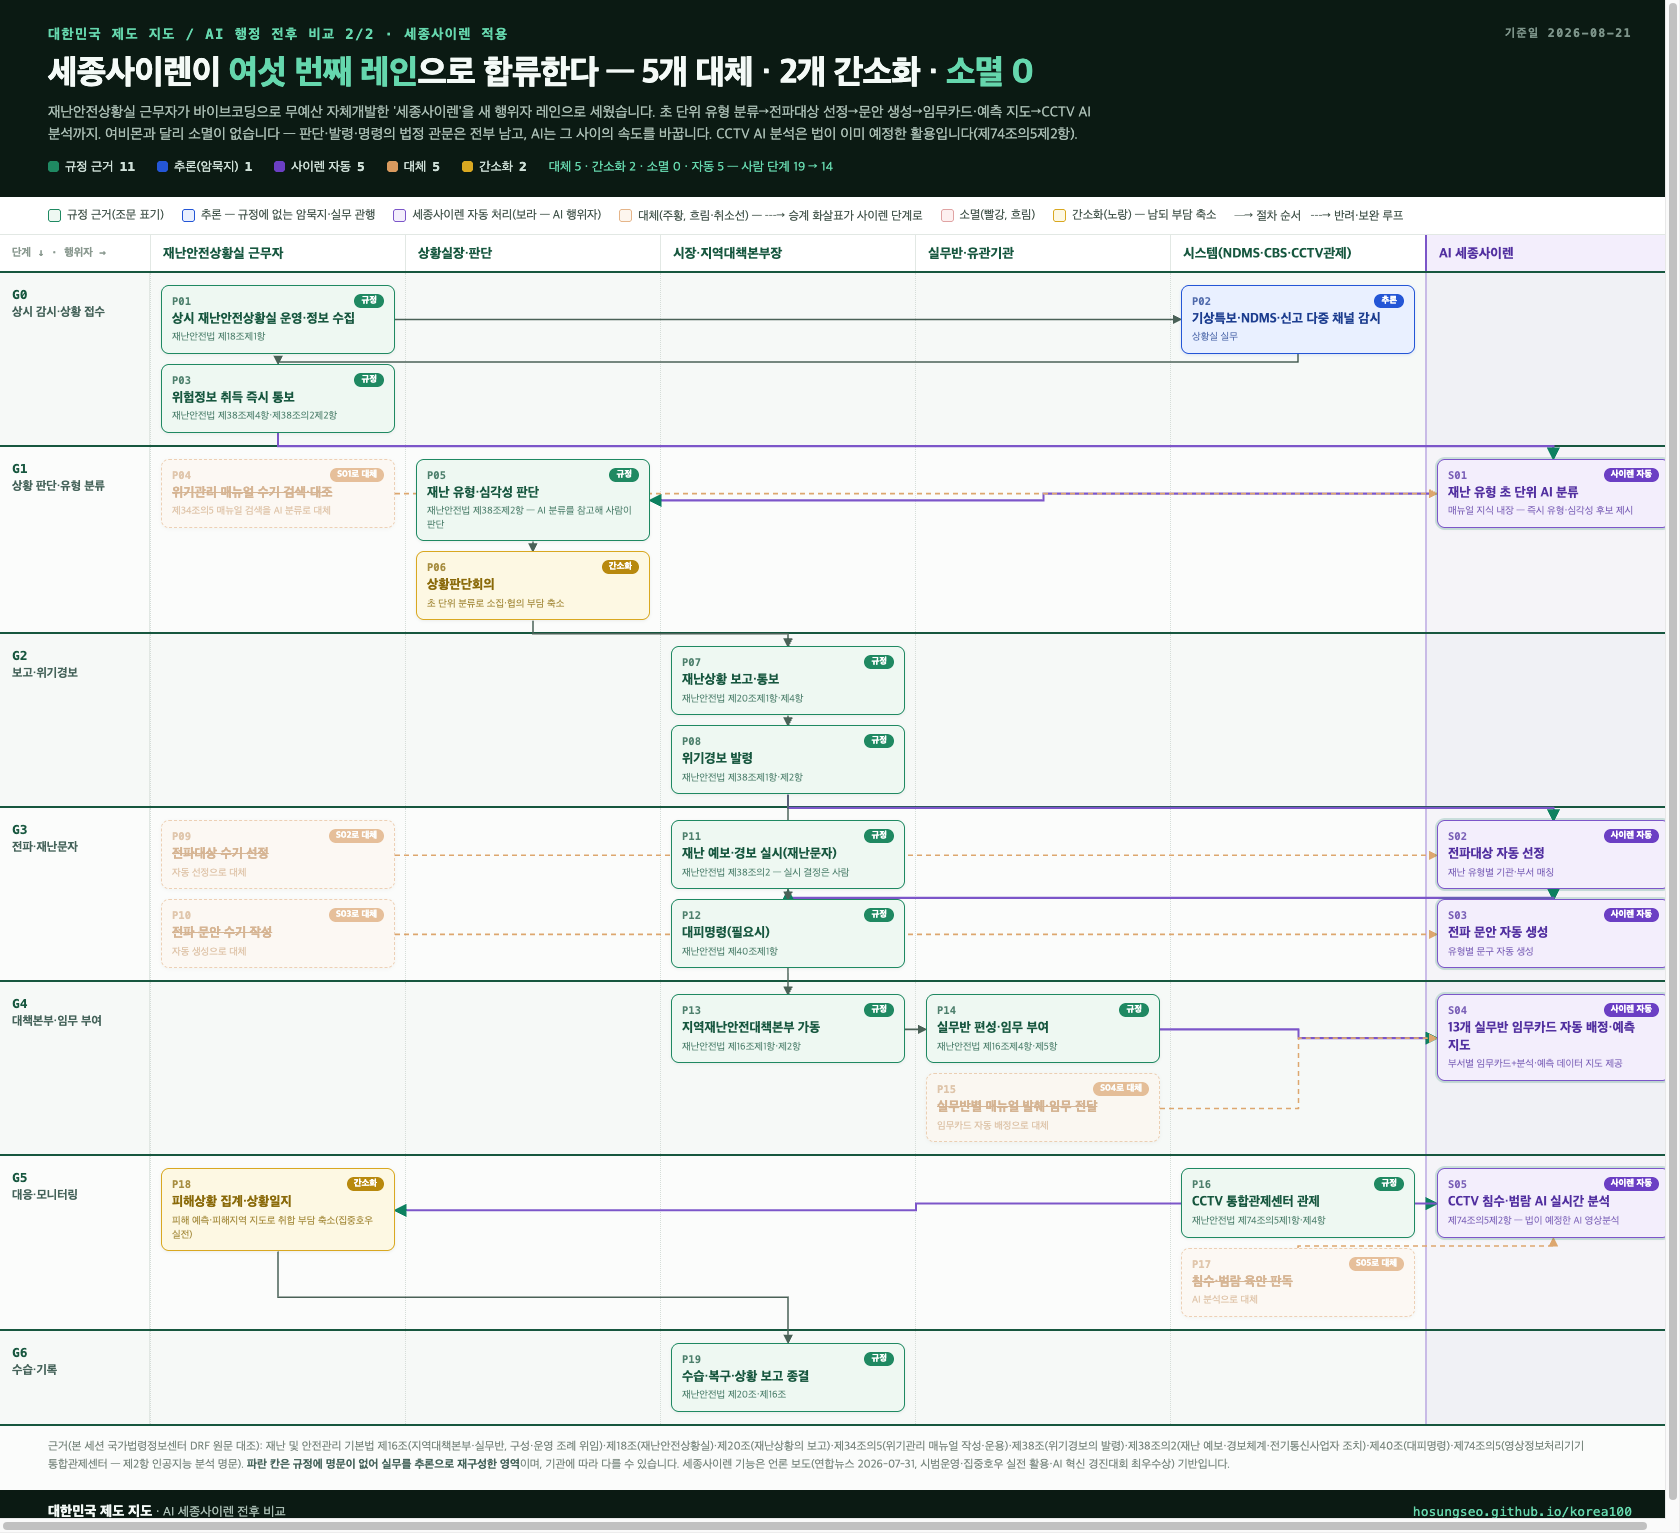The height and width of the screenshot is (1533, 1680).
Task: Click the 추론 badge on card P02
Action: [1389, 301]
